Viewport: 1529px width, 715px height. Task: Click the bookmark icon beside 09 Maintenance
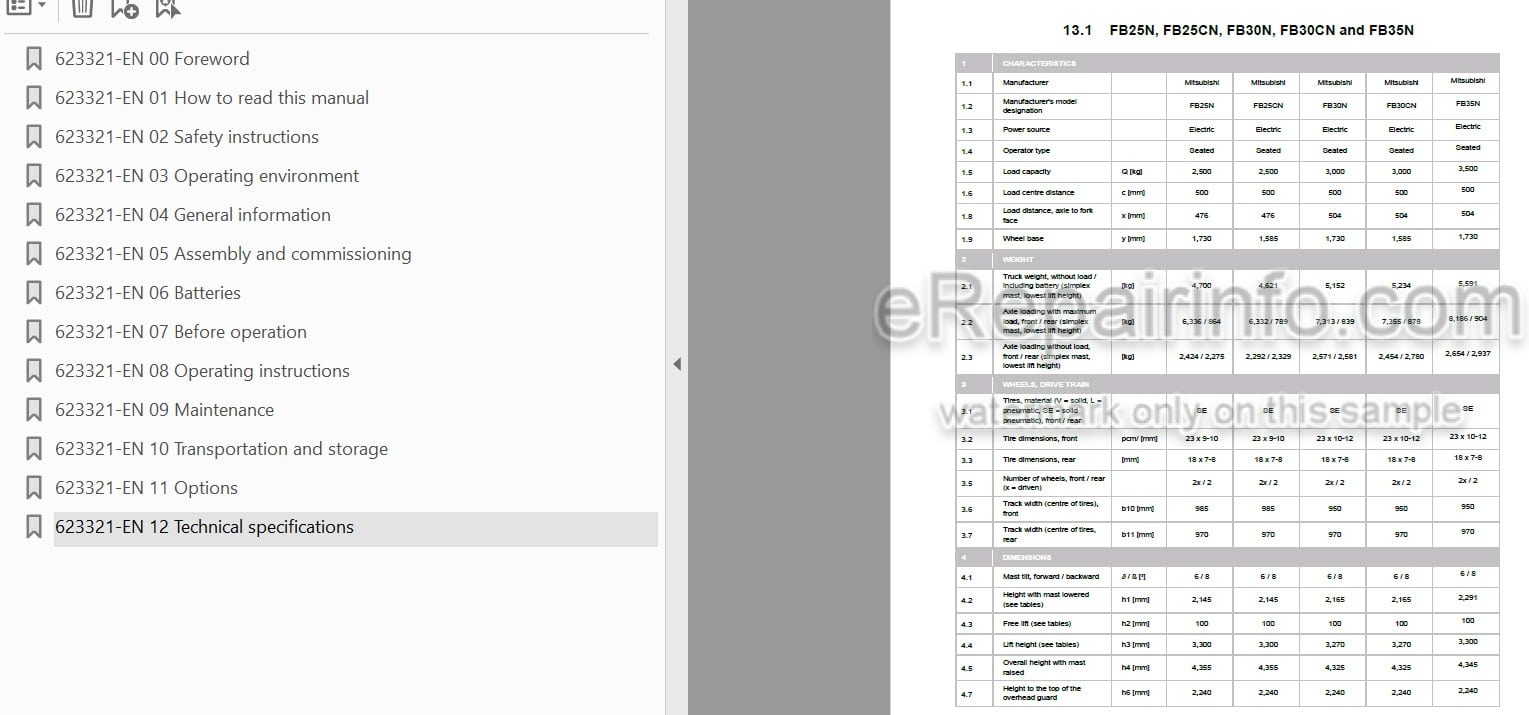[34, 410]
